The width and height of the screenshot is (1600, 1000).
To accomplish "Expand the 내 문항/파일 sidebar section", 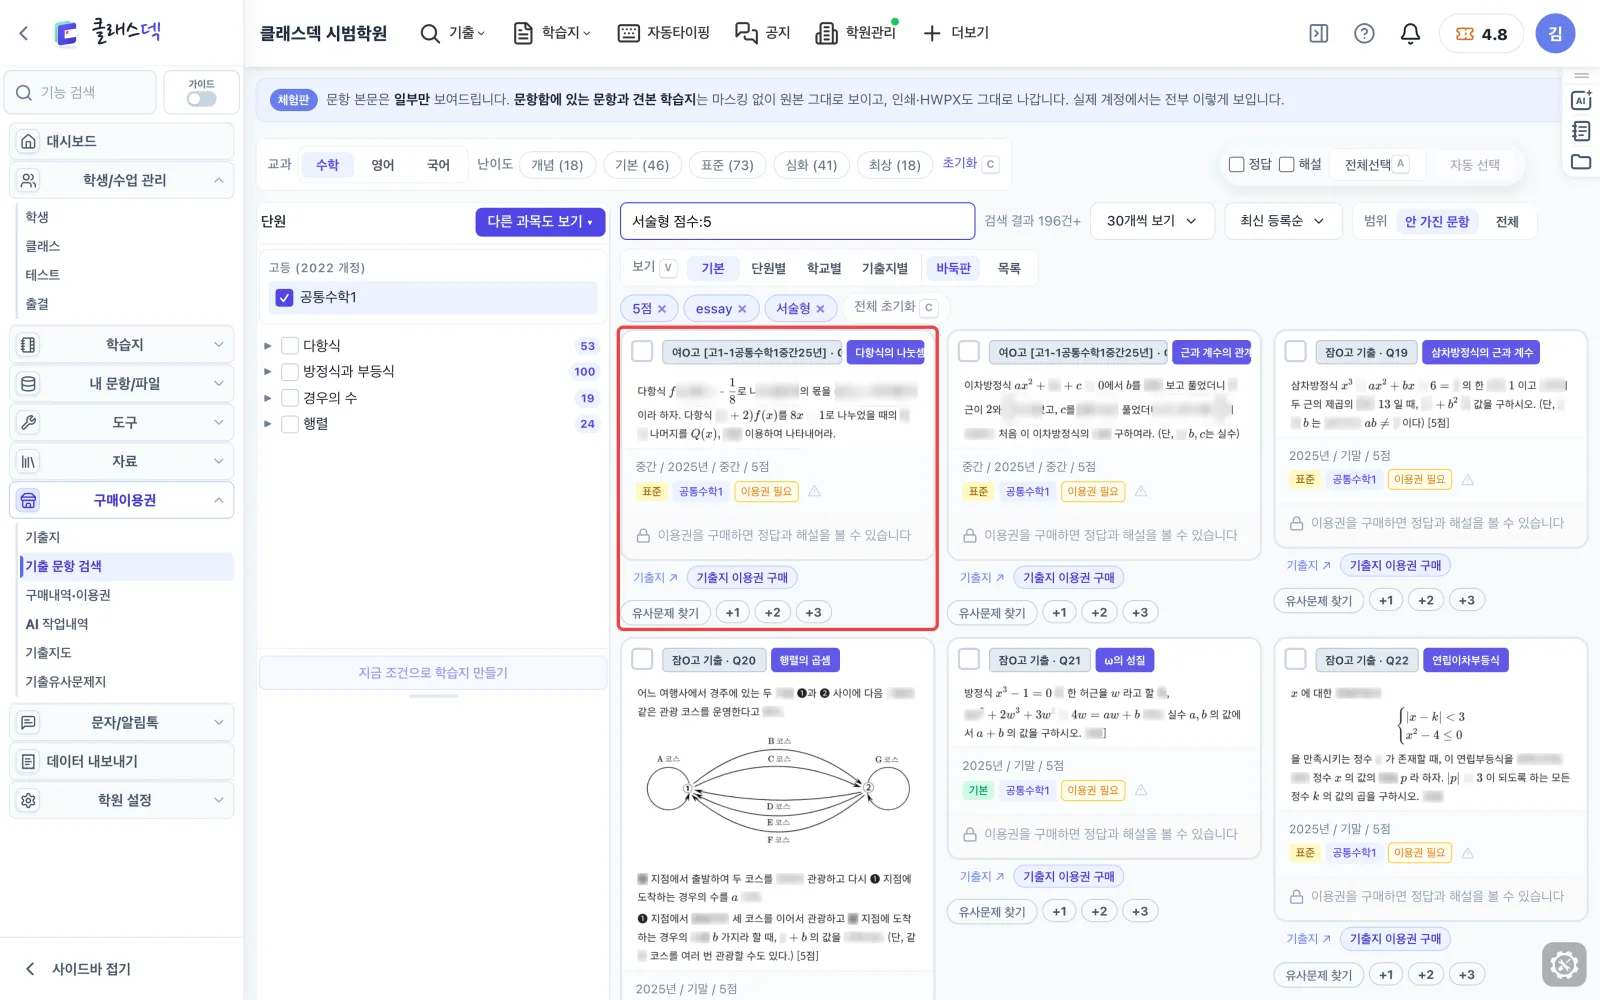I will [122, 383].
